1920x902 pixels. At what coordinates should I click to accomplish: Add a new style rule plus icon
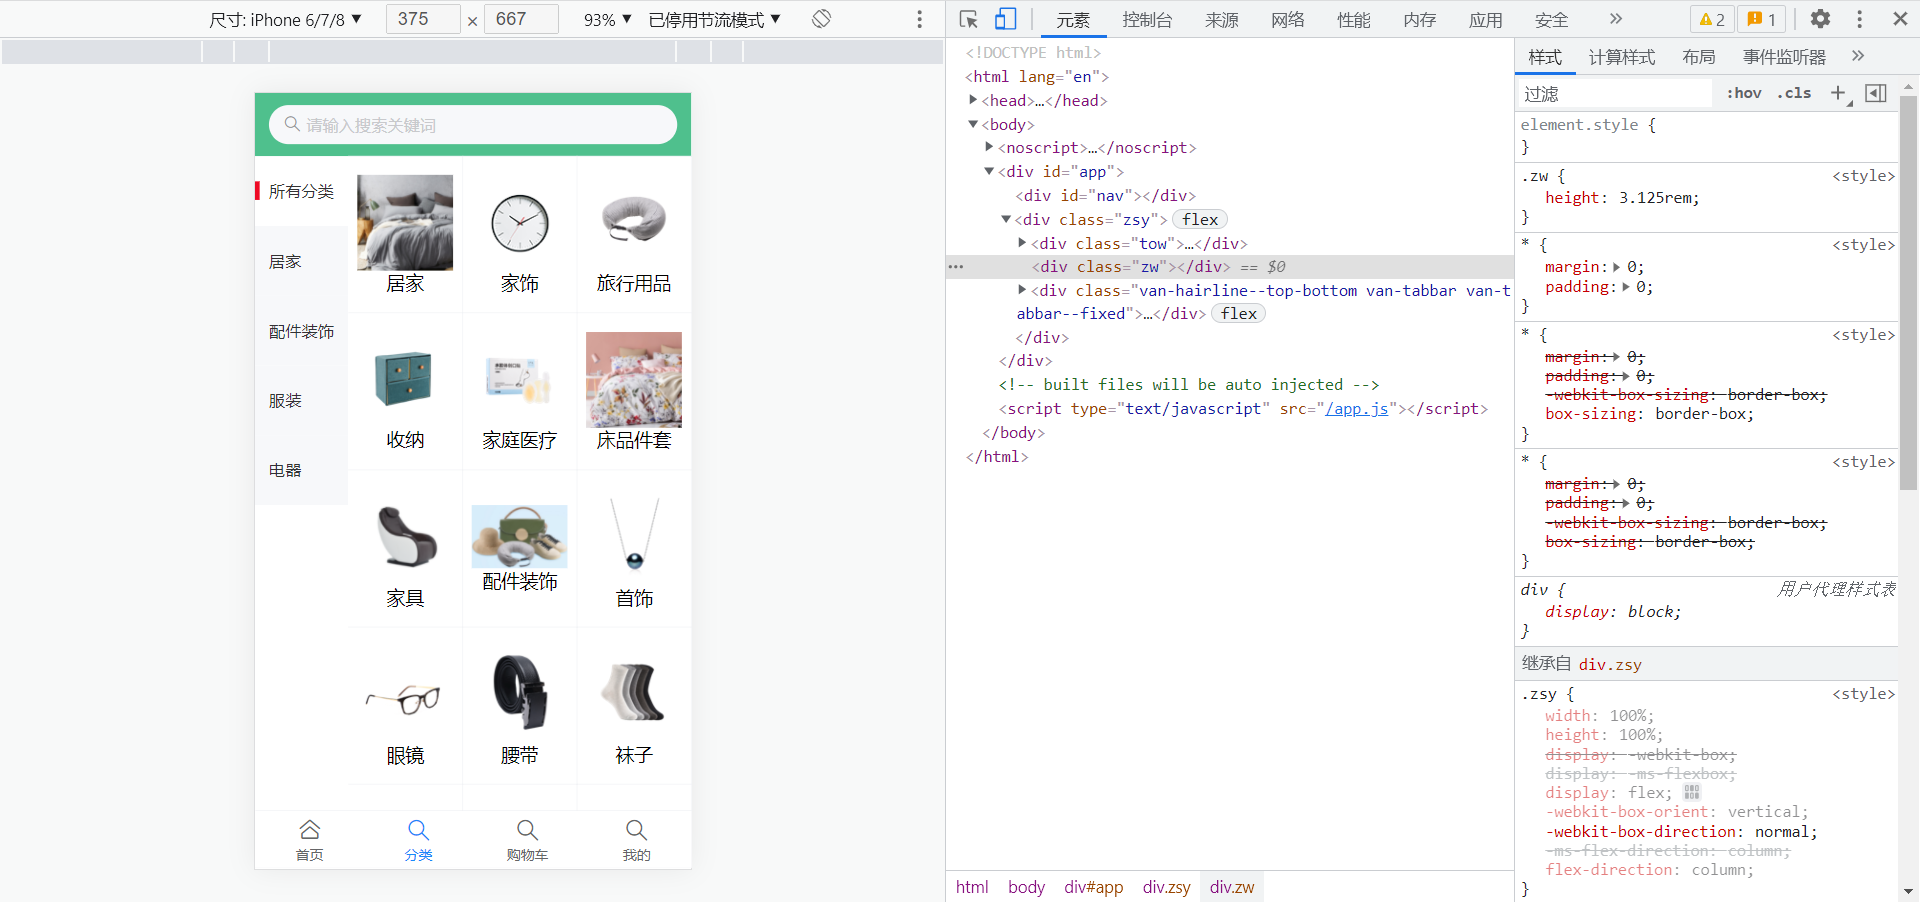click(x=1839, y=93)
